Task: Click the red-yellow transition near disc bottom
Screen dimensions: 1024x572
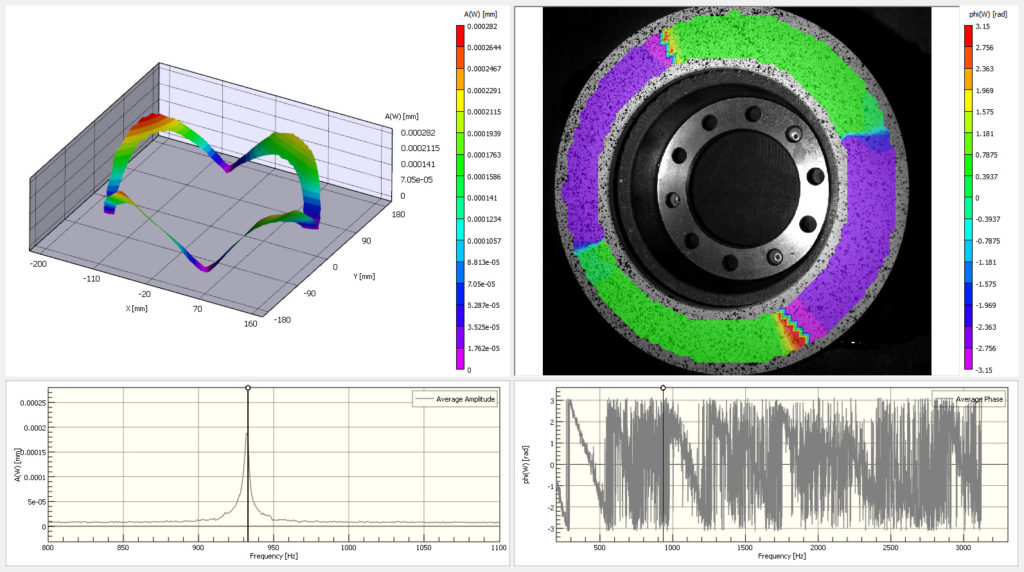Action: 790,332
